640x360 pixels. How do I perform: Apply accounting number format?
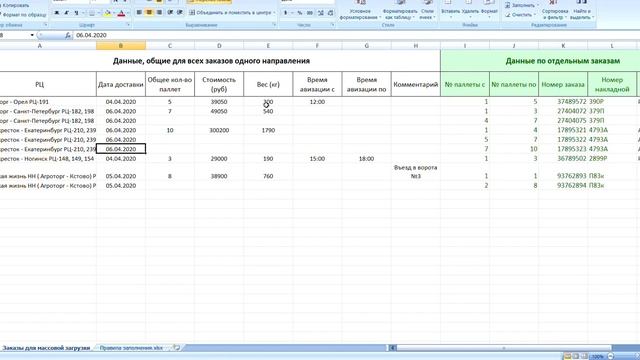pos(285,13)
